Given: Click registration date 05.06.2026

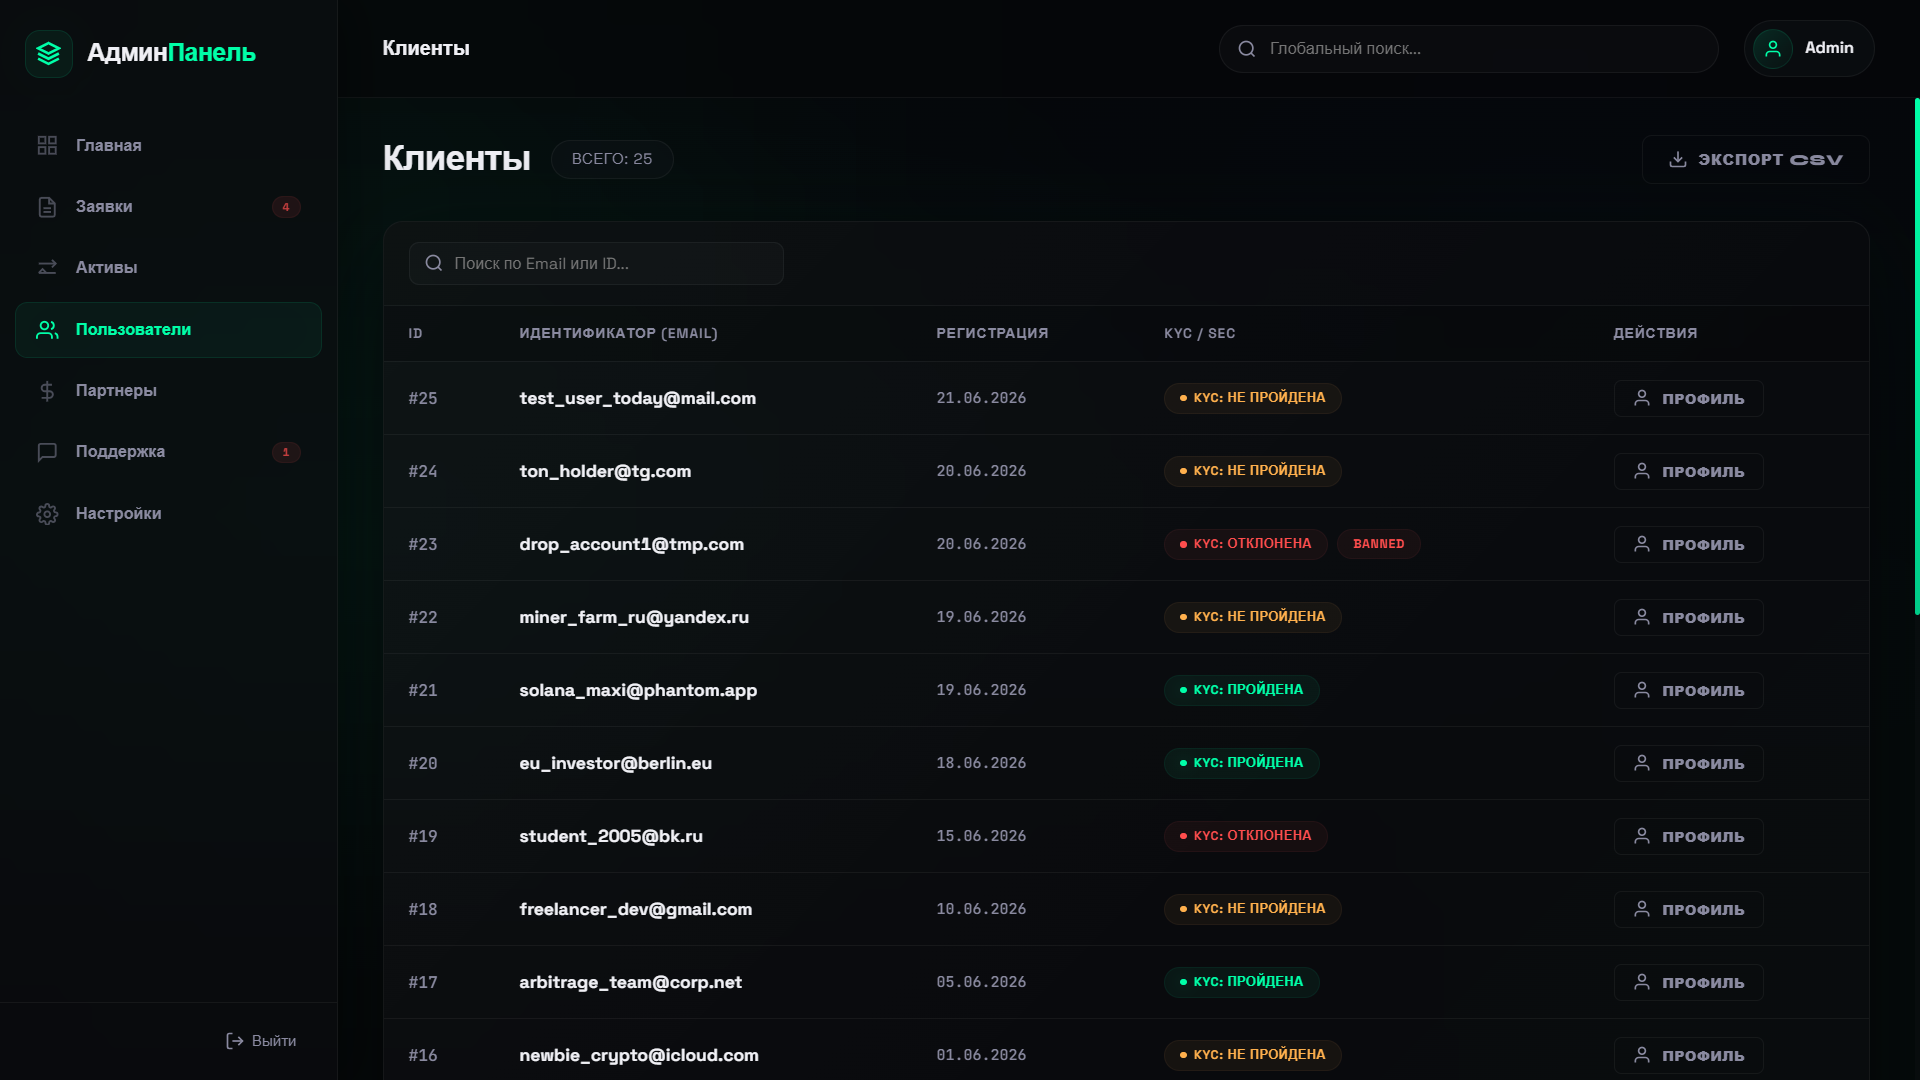Looking at the screenshot, I should pyautogui.click(x=981, y=982).
